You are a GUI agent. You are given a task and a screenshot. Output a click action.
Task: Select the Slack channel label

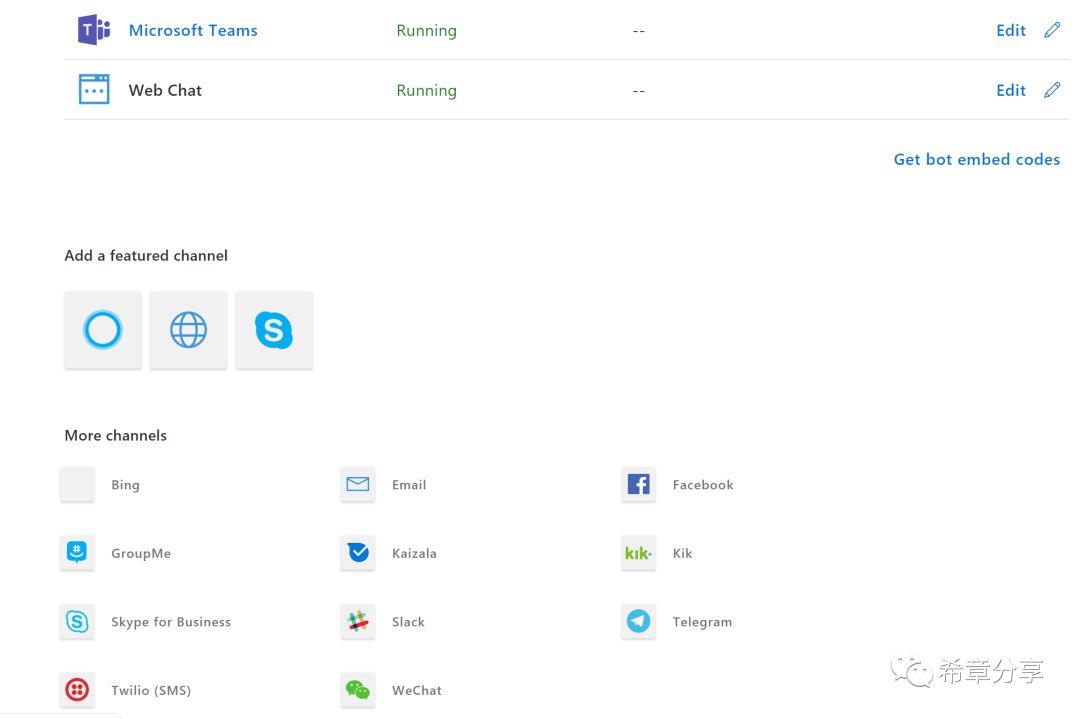408,622
